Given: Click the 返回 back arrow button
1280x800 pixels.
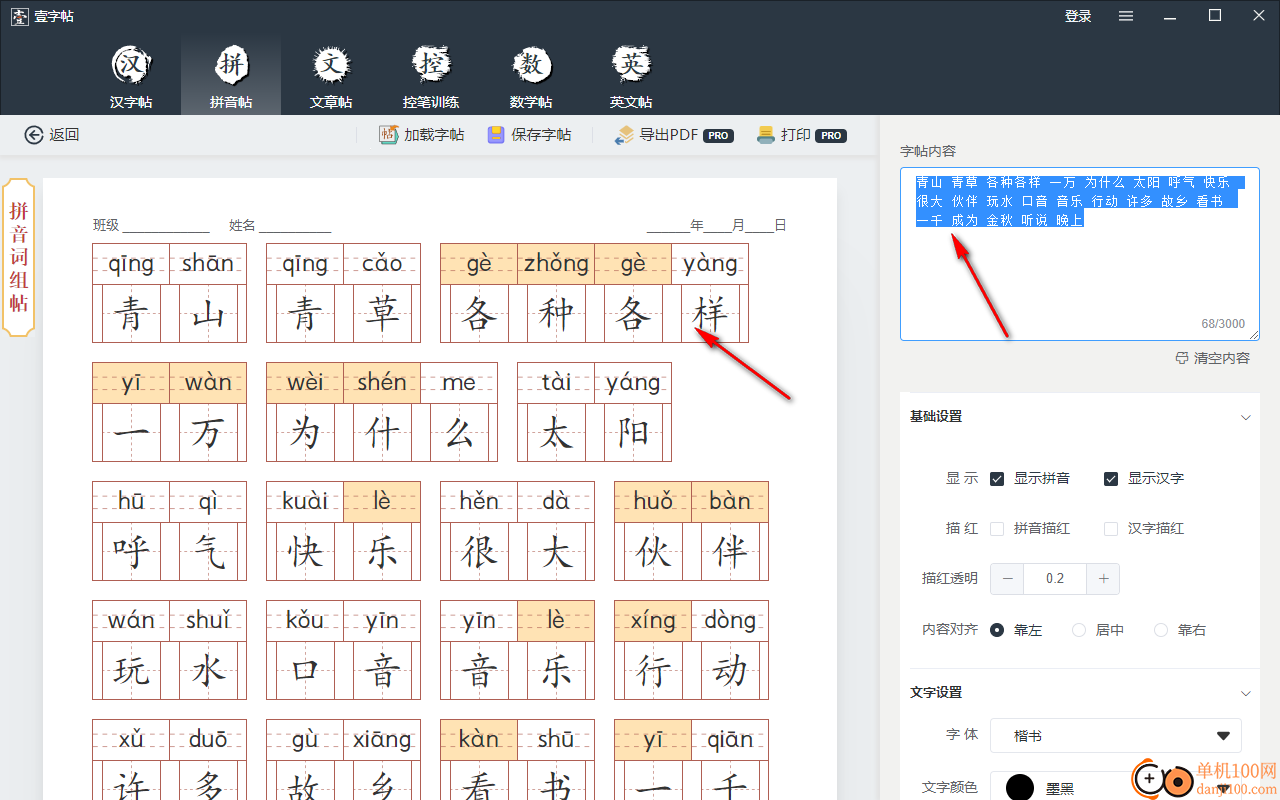Looking at the screenshot, I should 52,135.
